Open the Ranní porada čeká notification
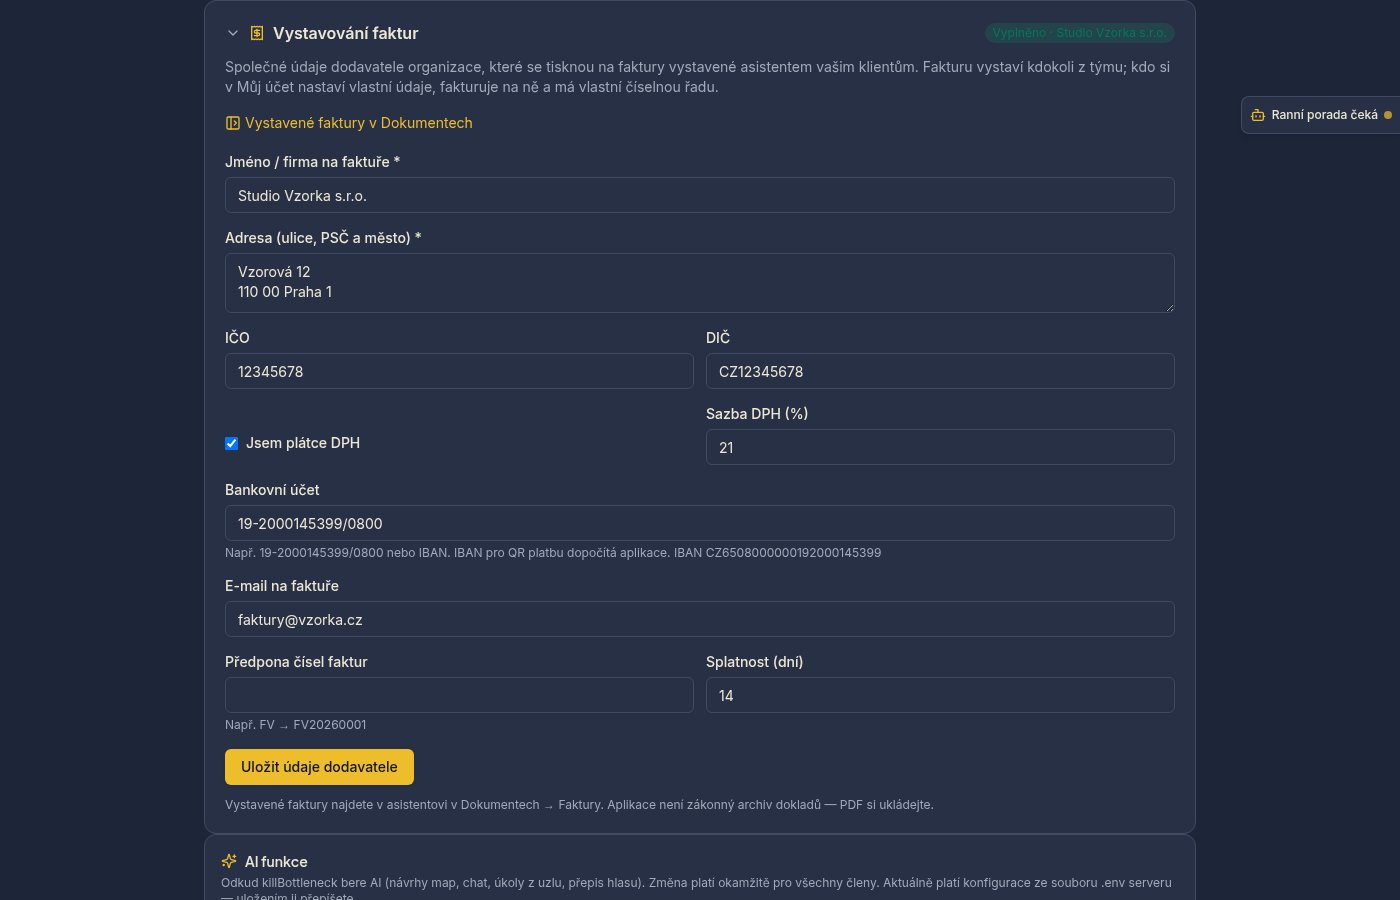The height and width of the screenshot is (900, 1400). click(x=1320, y=115)
